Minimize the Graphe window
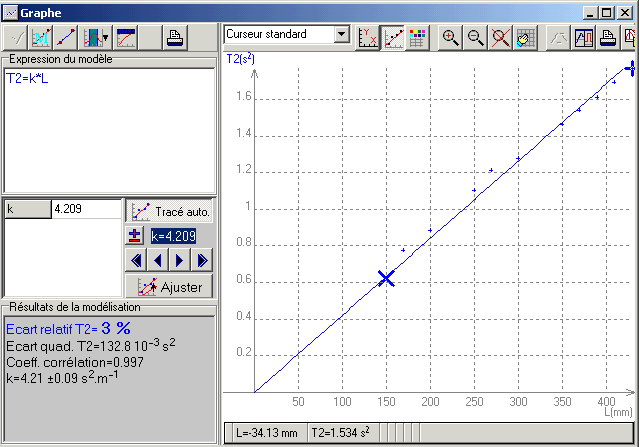 click(x=590, y=13)
